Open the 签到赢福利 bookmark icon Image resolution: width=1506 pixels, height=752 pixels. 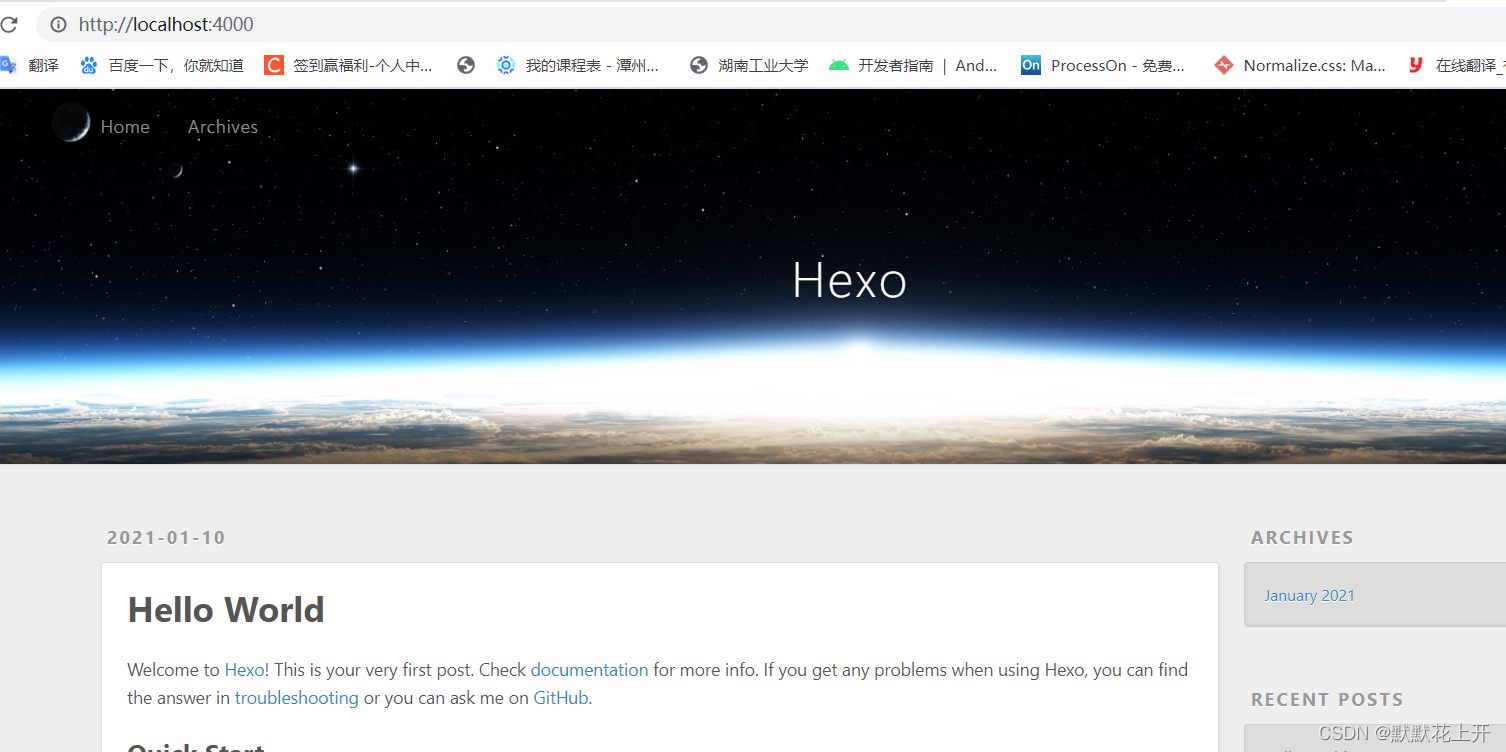coord(273,65)
